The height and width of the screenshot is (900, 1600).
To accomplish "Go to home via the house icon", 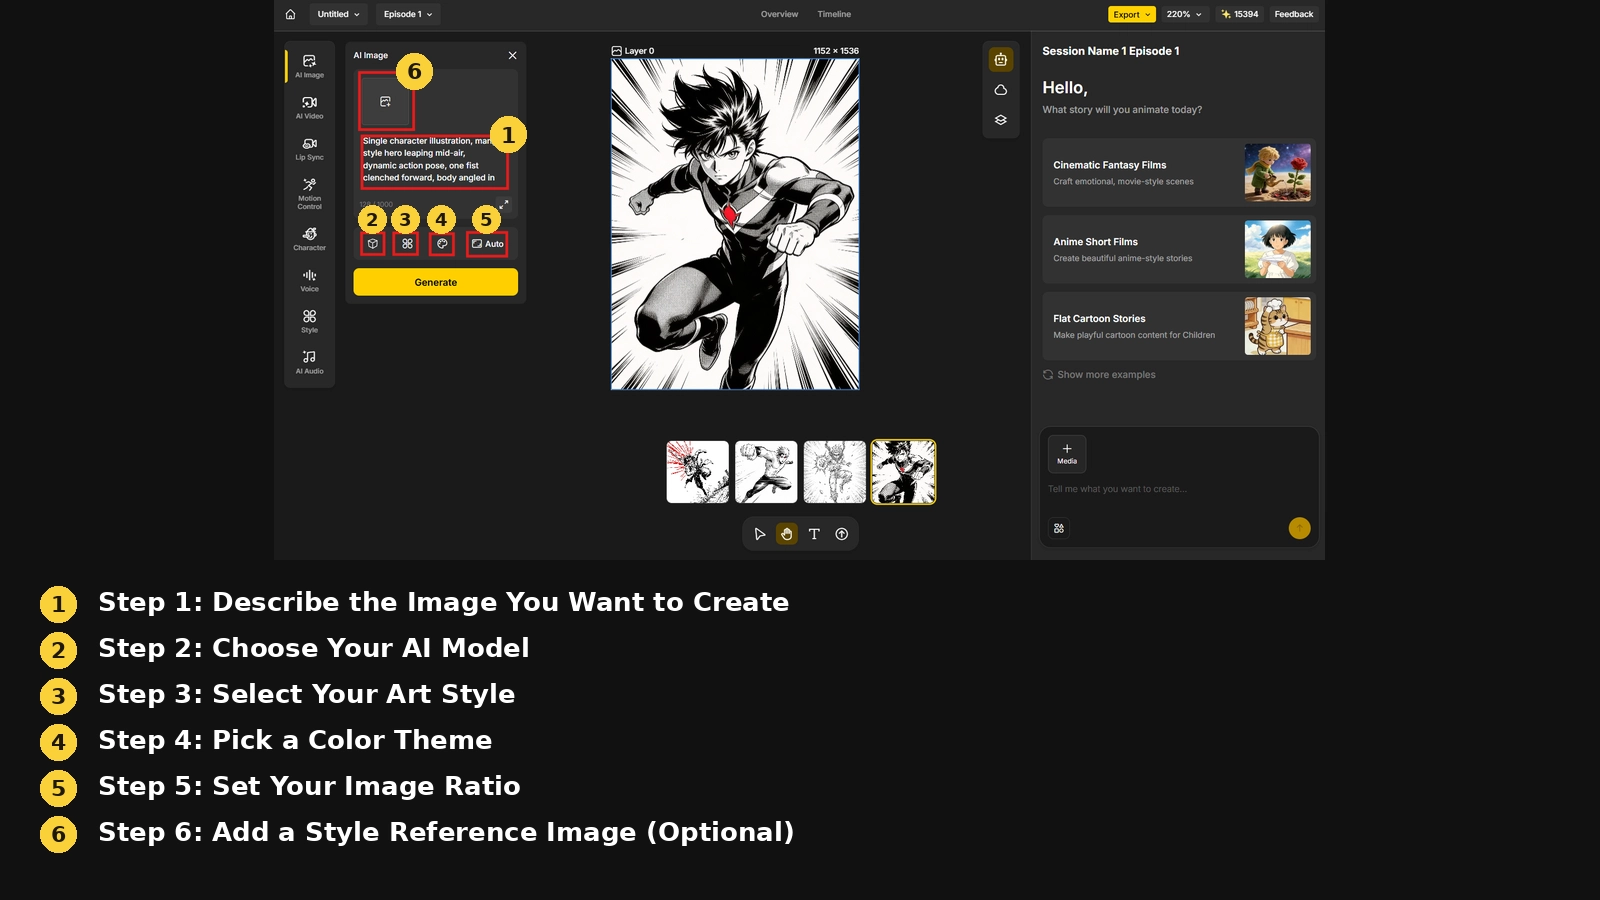I will pos(290,14).
